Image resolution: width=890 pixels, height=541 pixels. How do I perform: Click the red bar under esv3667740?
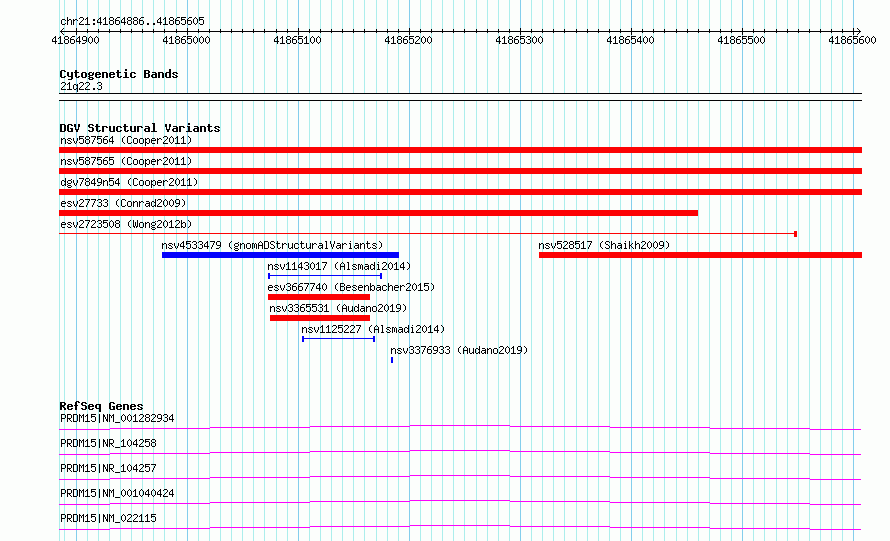(319, 297)
